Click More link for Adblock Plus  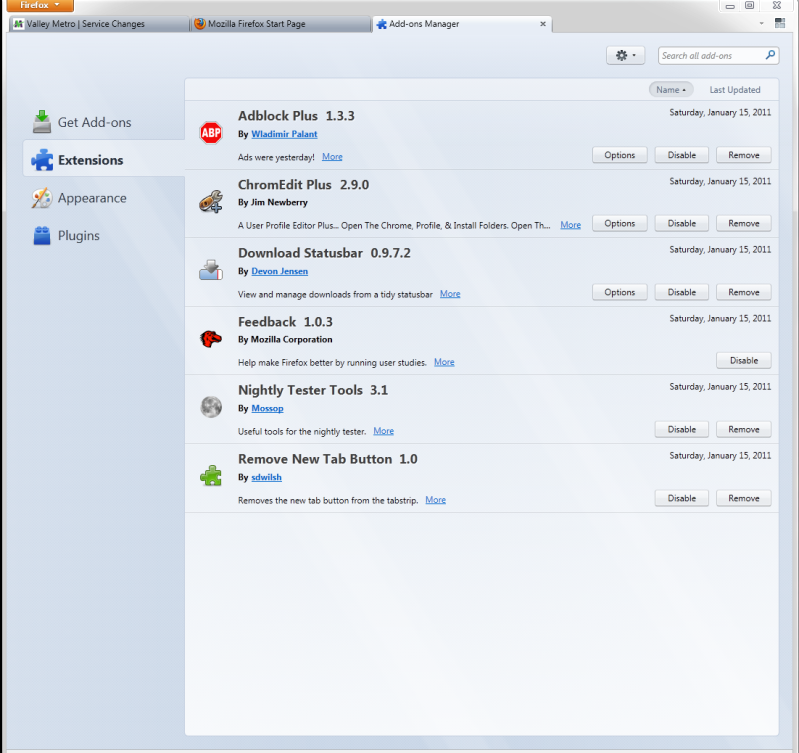[332, 156]
